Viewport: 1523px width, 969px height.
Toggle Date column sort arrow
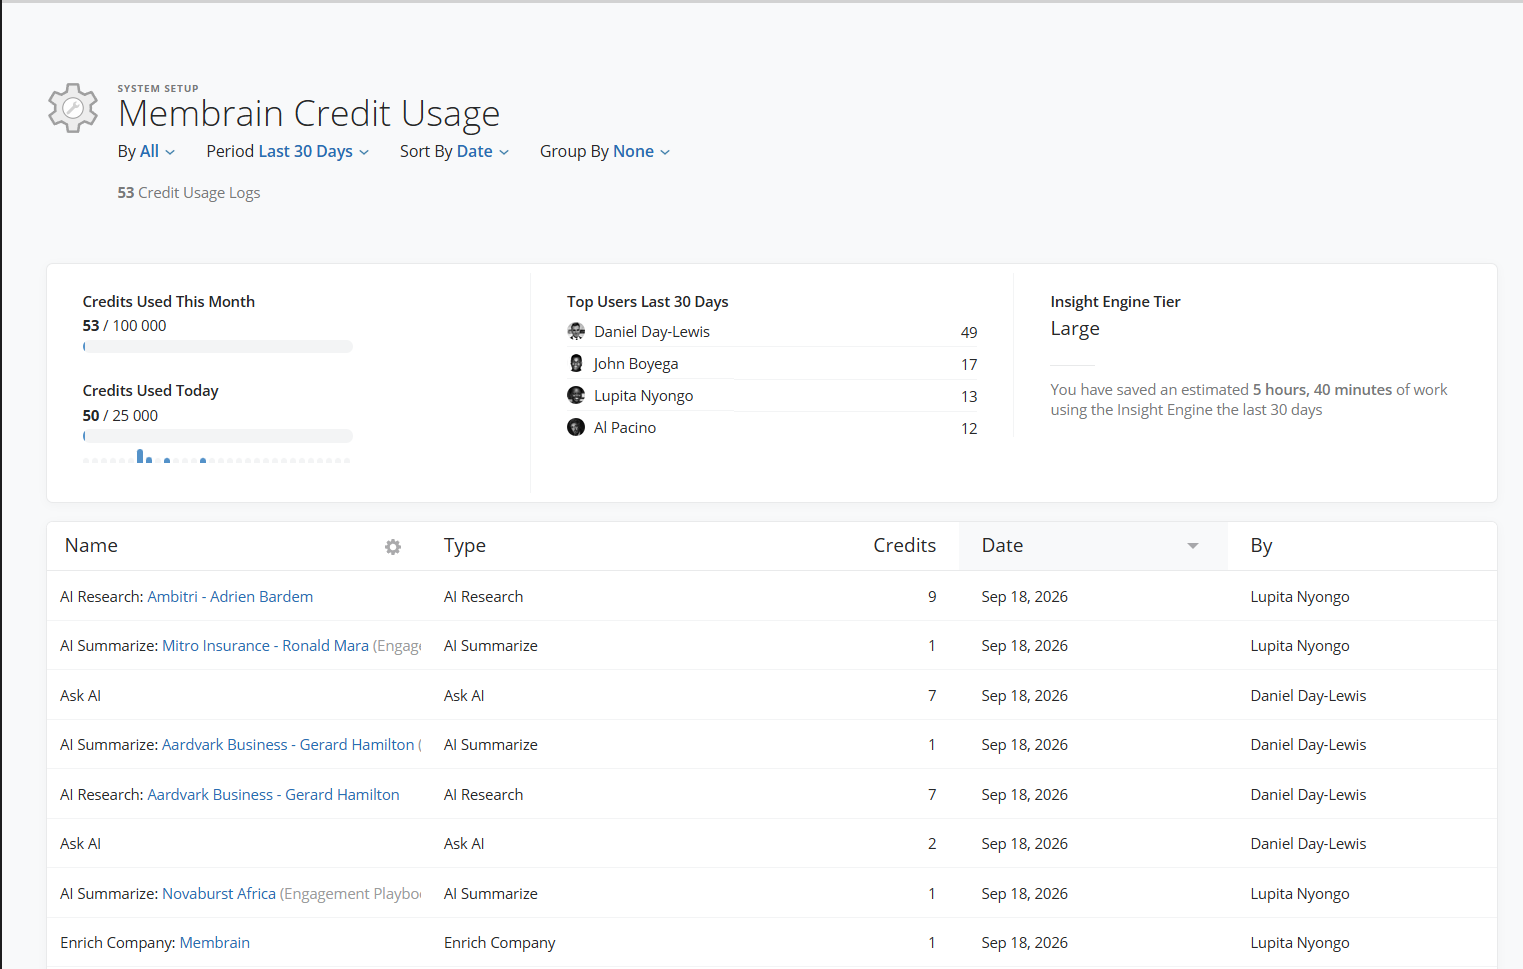(x=1192, y=546)
